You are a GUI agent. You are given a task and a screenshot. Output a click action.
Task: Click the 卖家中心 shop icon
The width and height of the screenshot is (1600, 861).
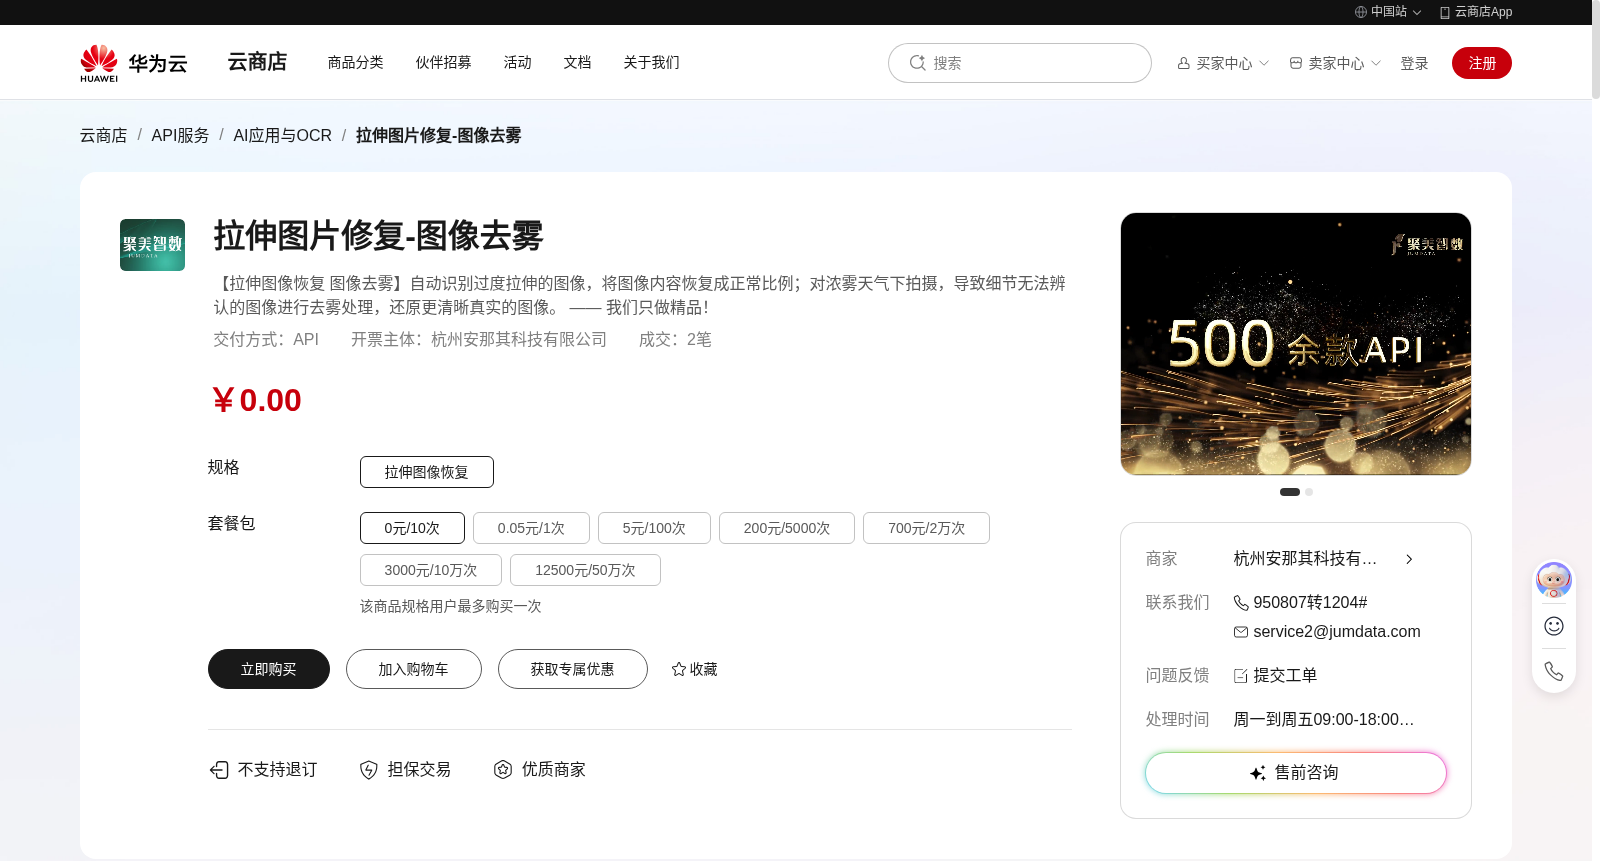pos(1296,63)
